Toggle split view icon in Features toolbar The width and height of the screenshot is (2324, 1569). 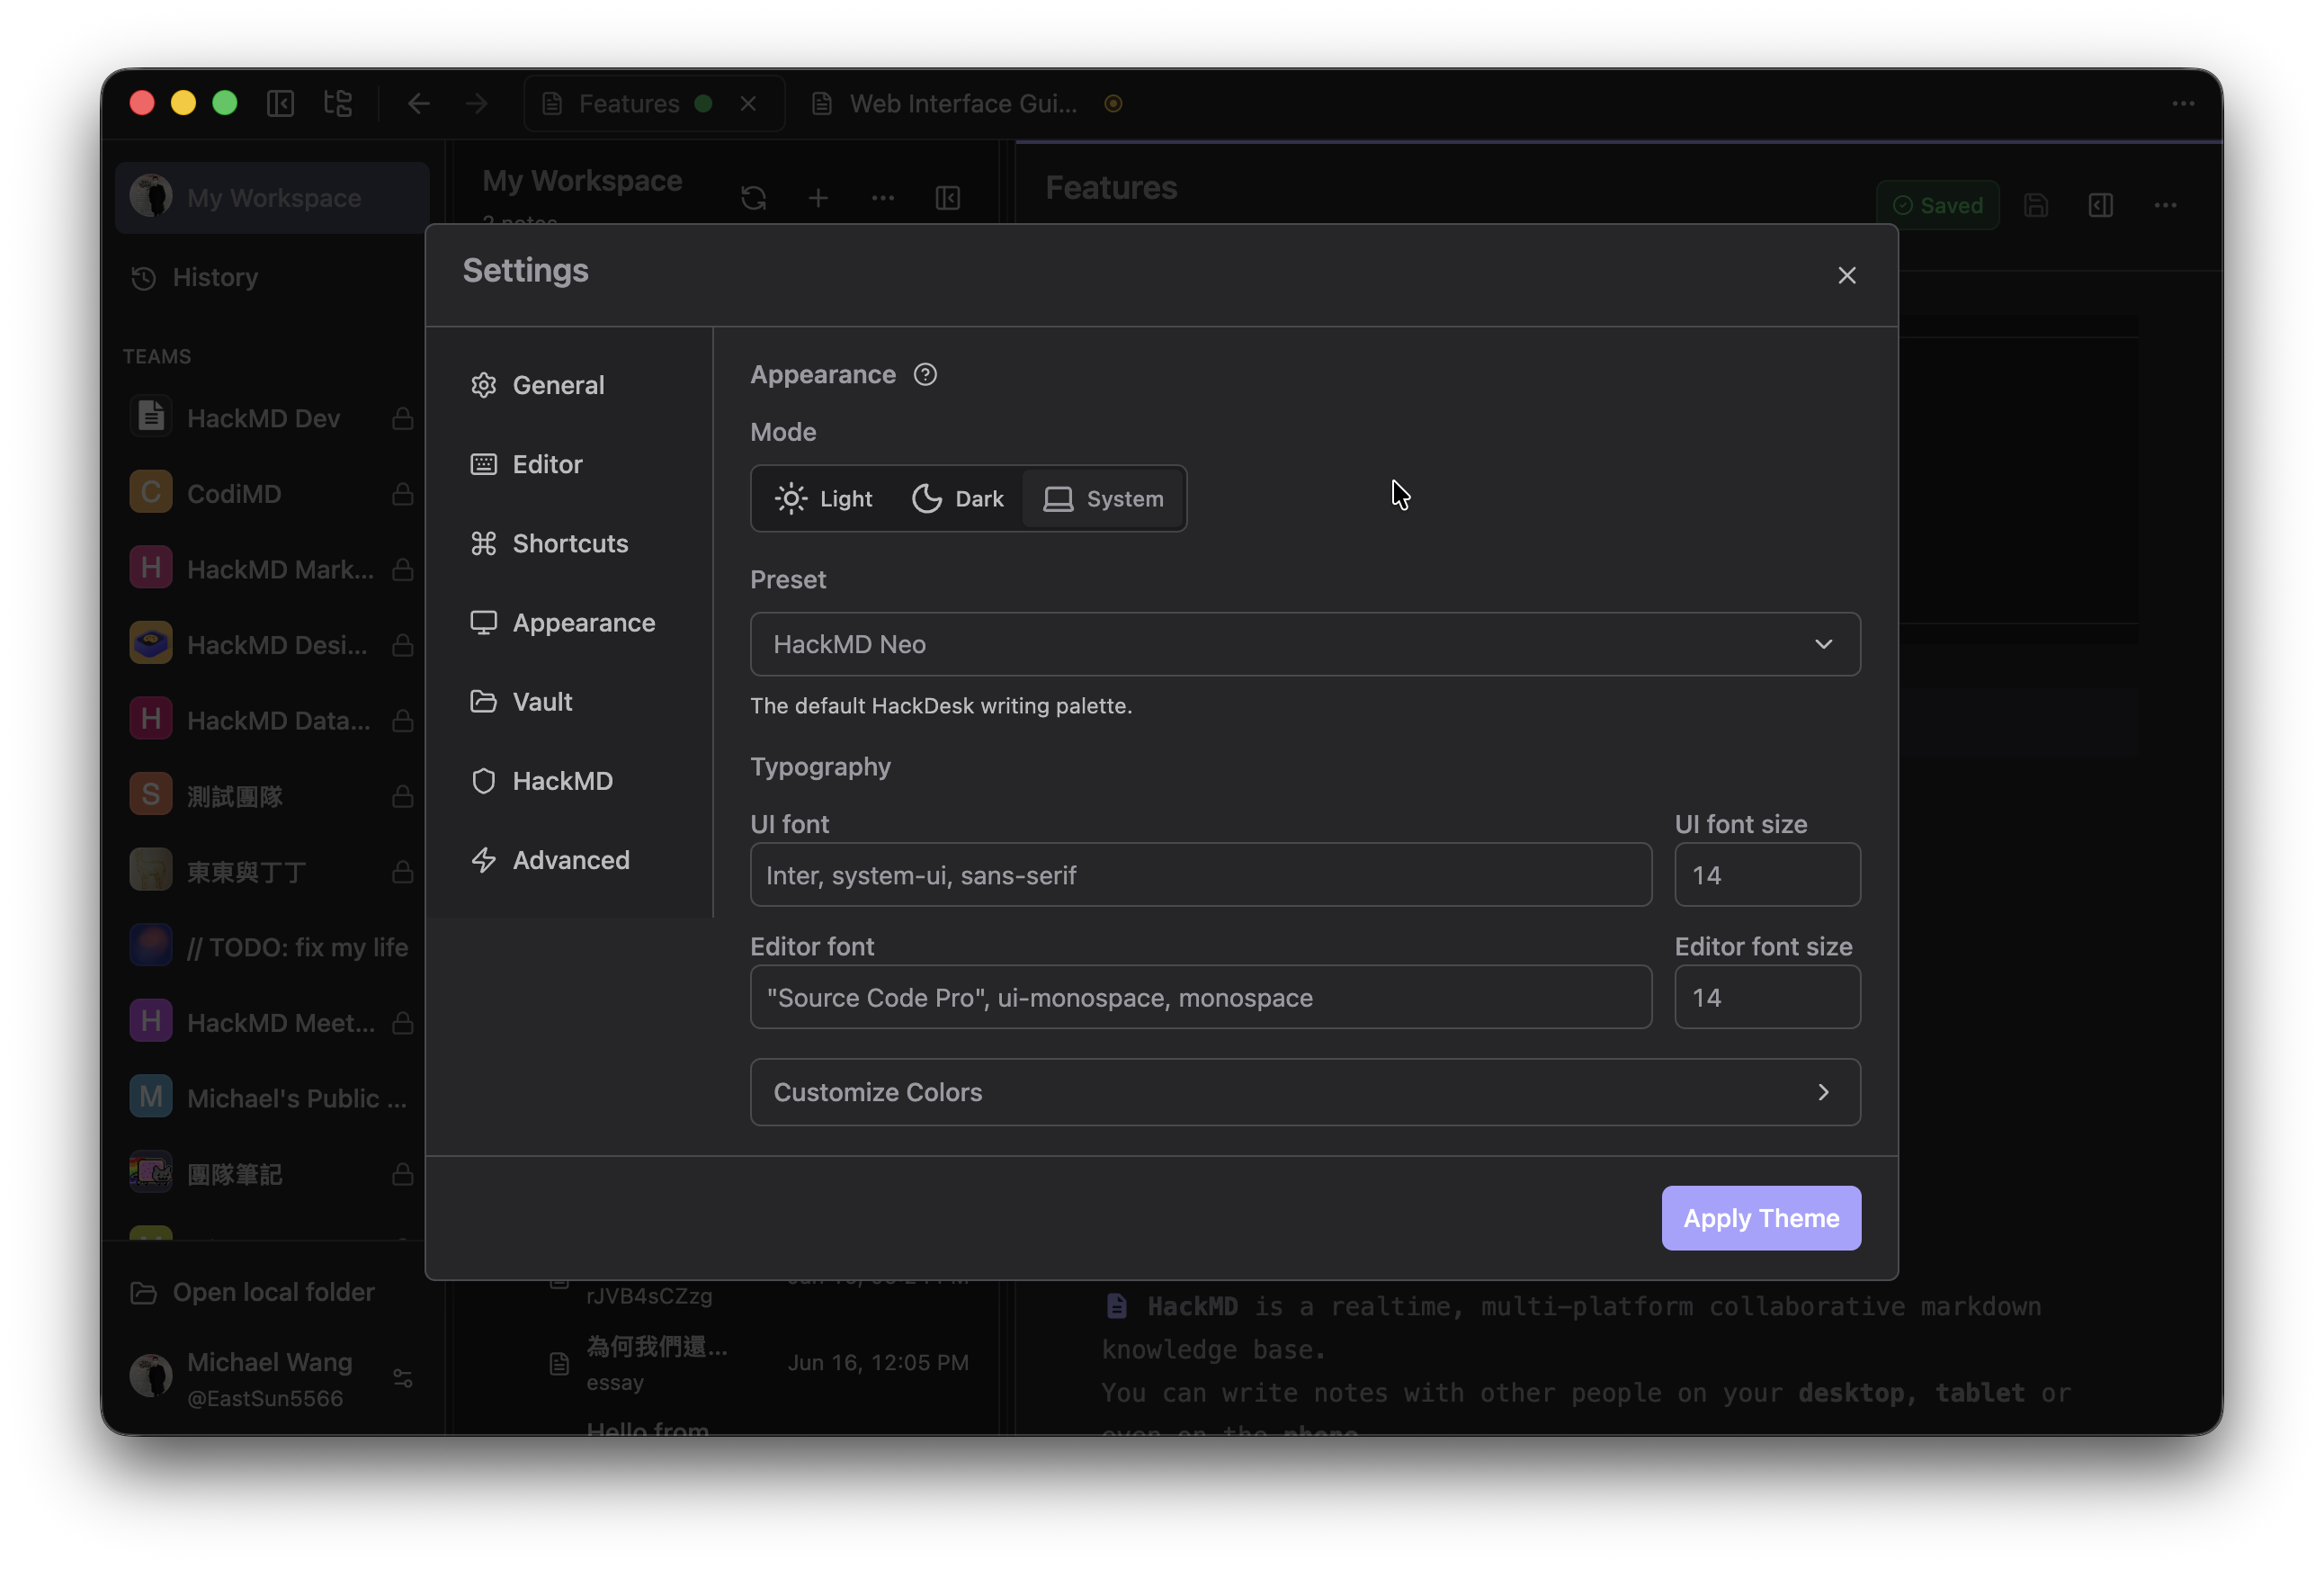pyautogui.click(x=2101, y=205)
